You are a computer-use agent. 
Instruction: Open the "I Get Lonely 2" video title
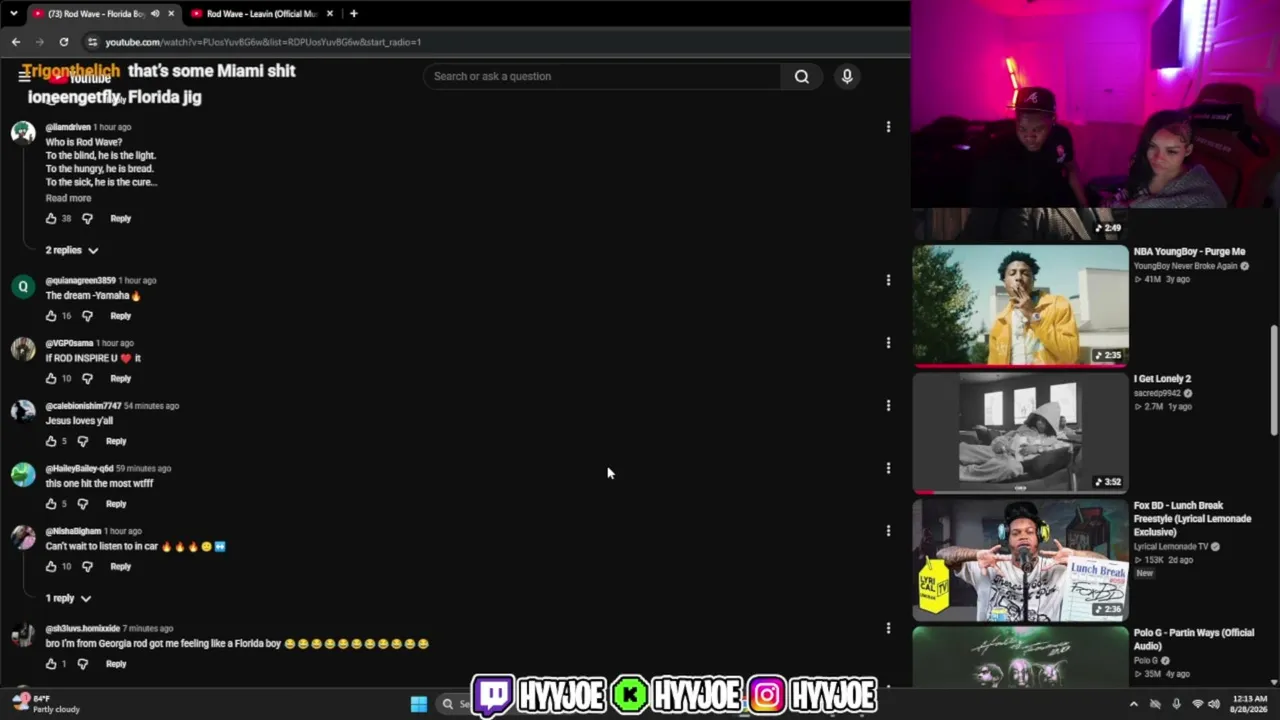pyautogui.click(x=1162, y=379)
